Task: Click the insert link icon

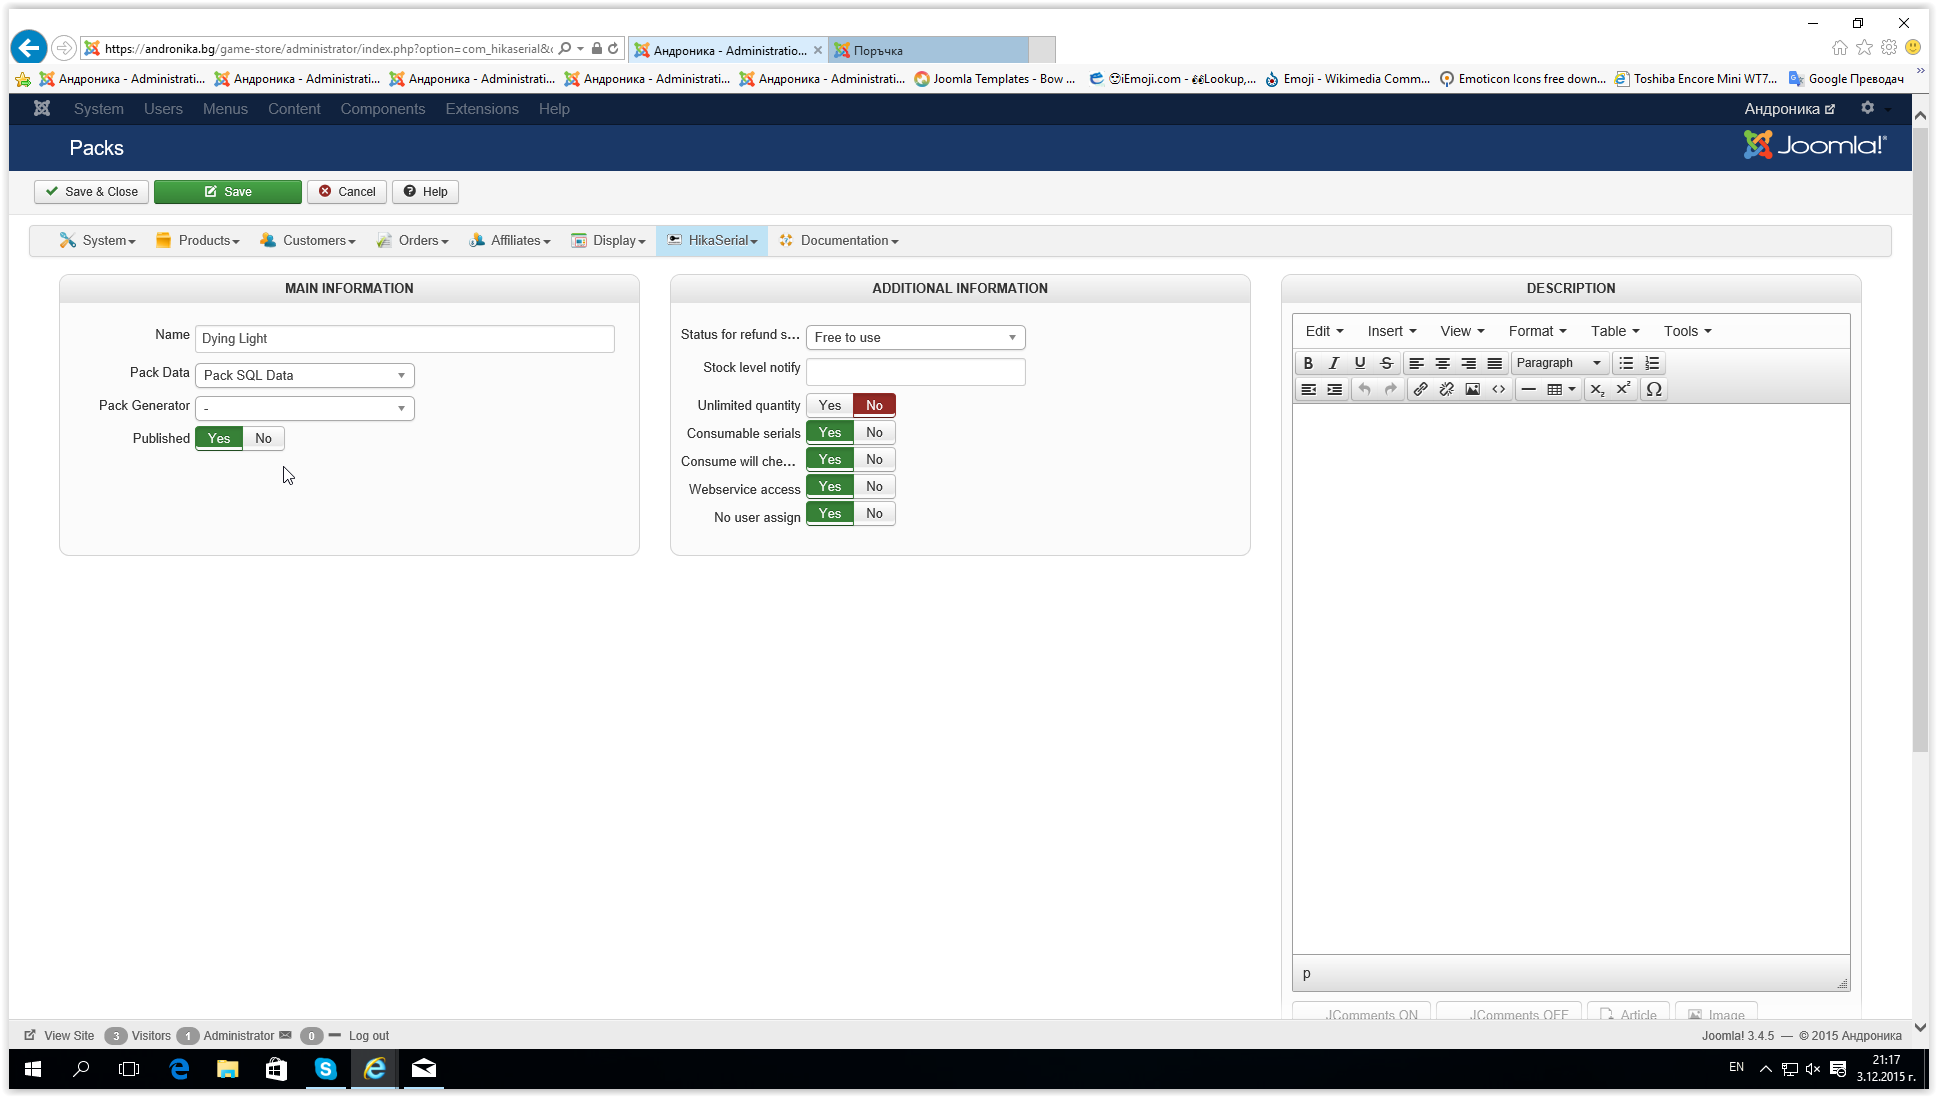Action: (1420, 389)
